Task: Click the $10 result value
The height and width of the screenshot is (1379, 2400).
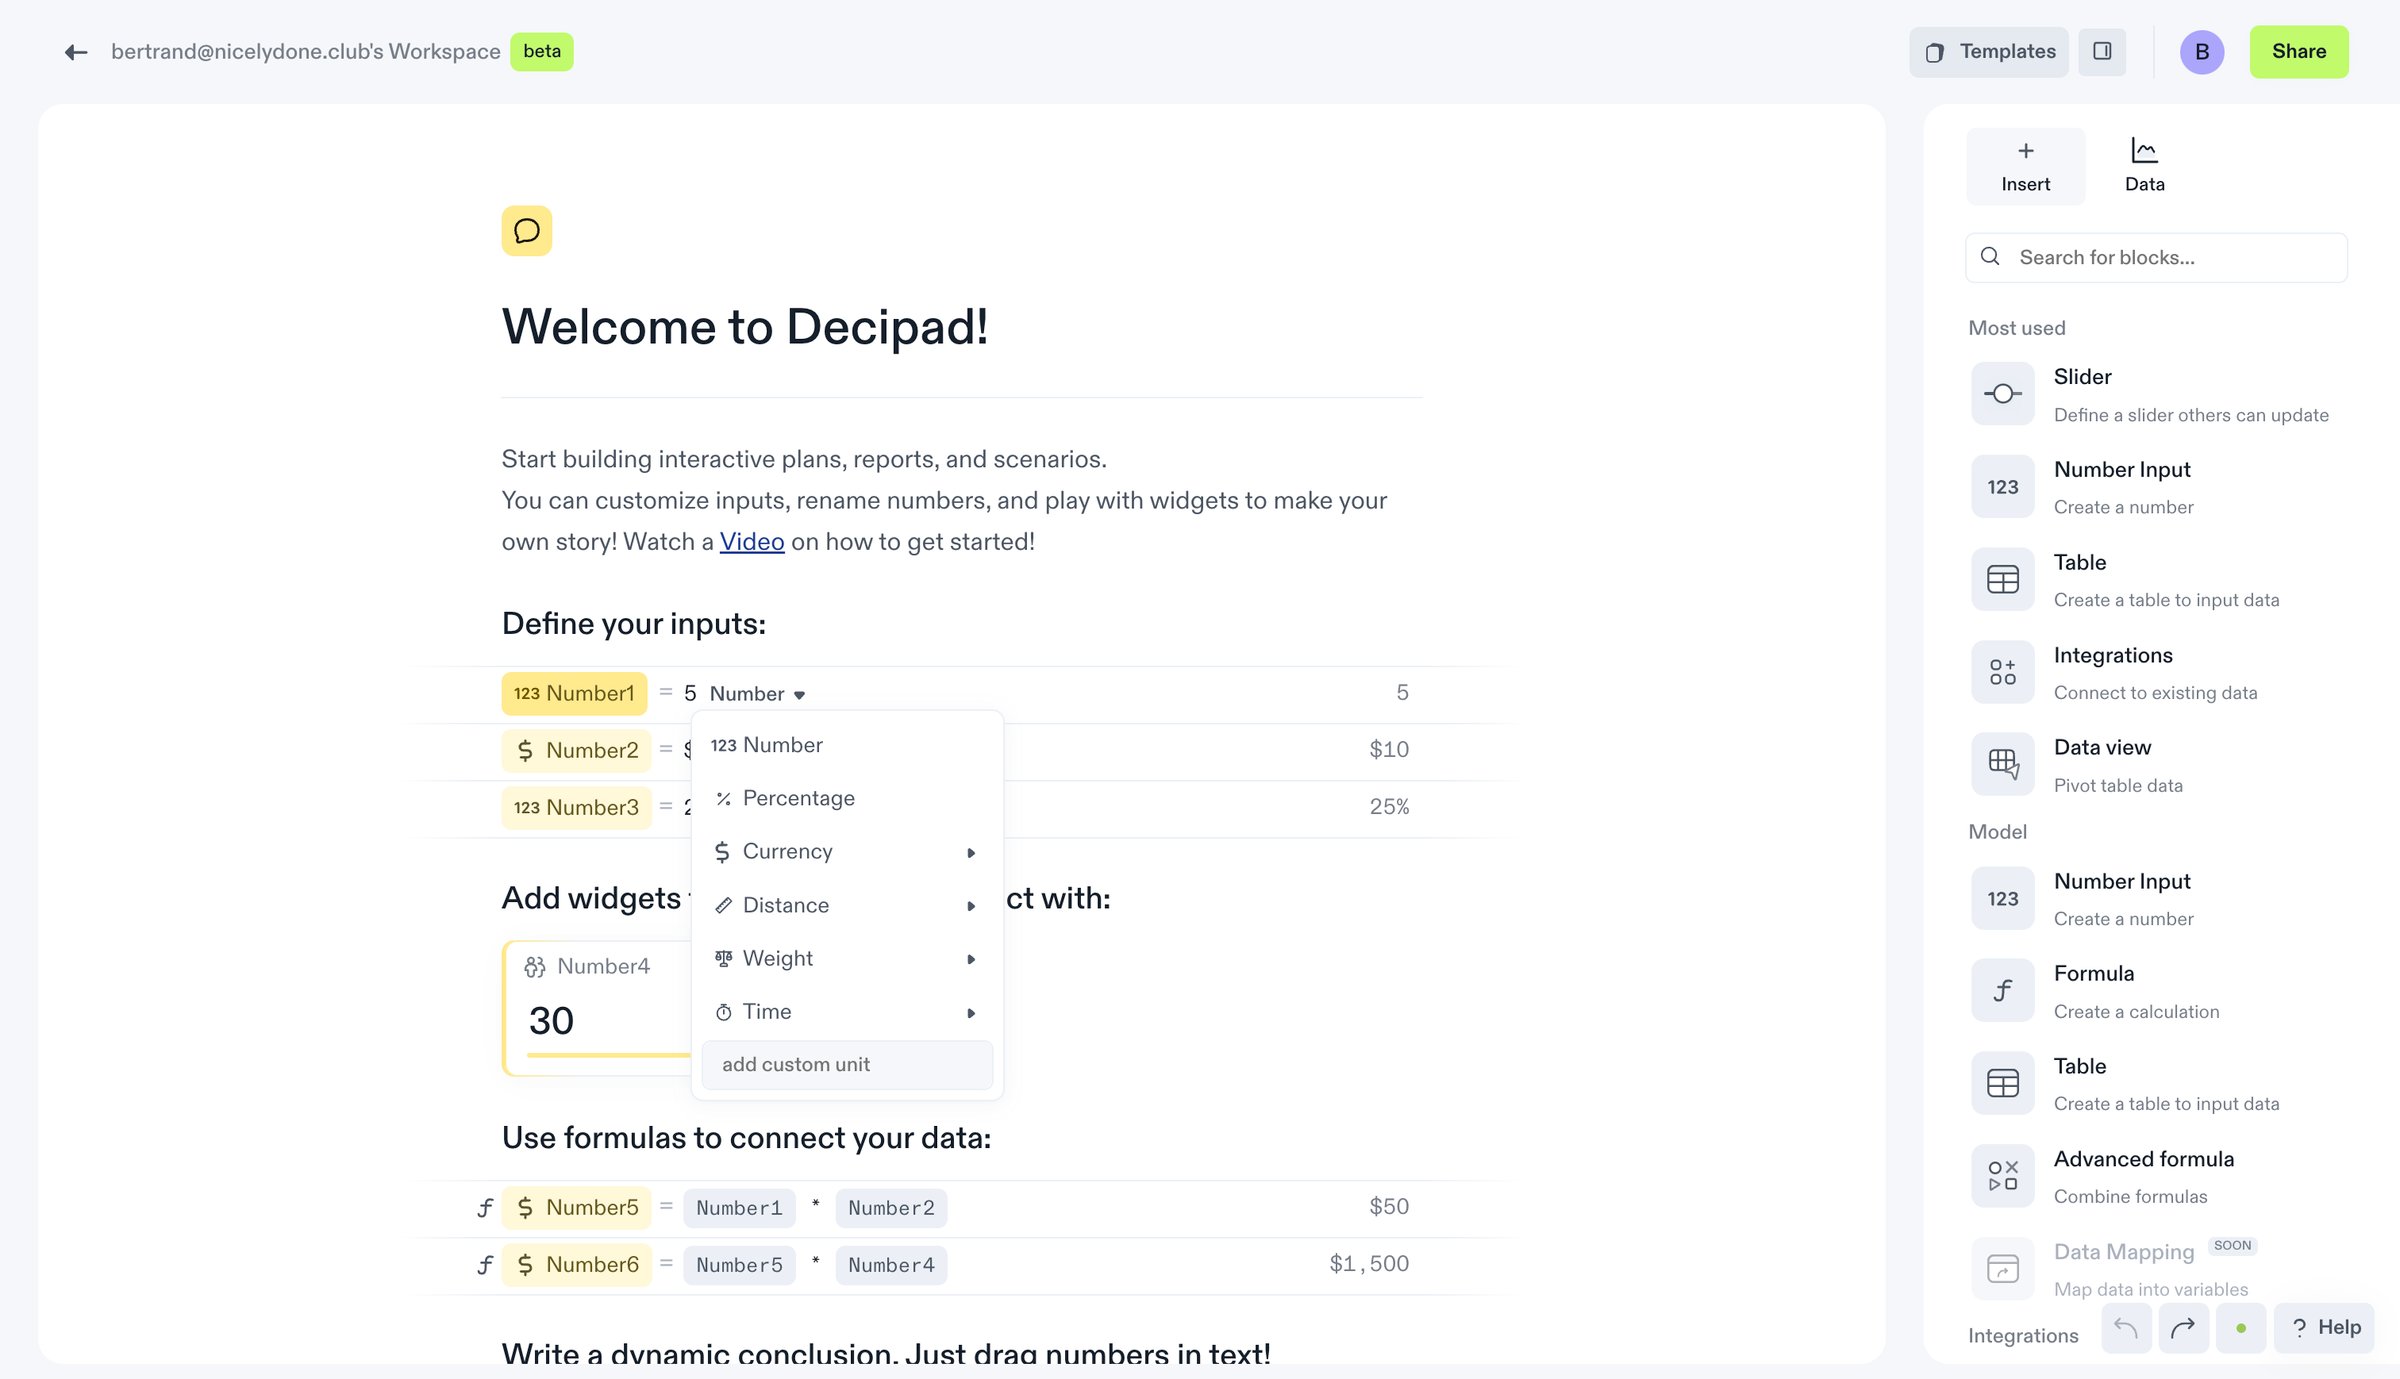Action: tap(1389, 750)
